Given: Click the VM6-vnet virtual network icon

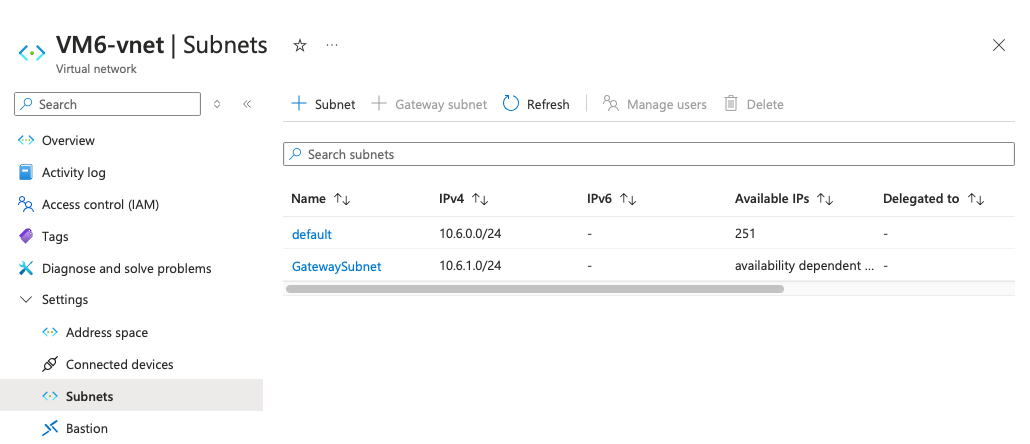Looking at the screenshot, I should pos(32,53).
